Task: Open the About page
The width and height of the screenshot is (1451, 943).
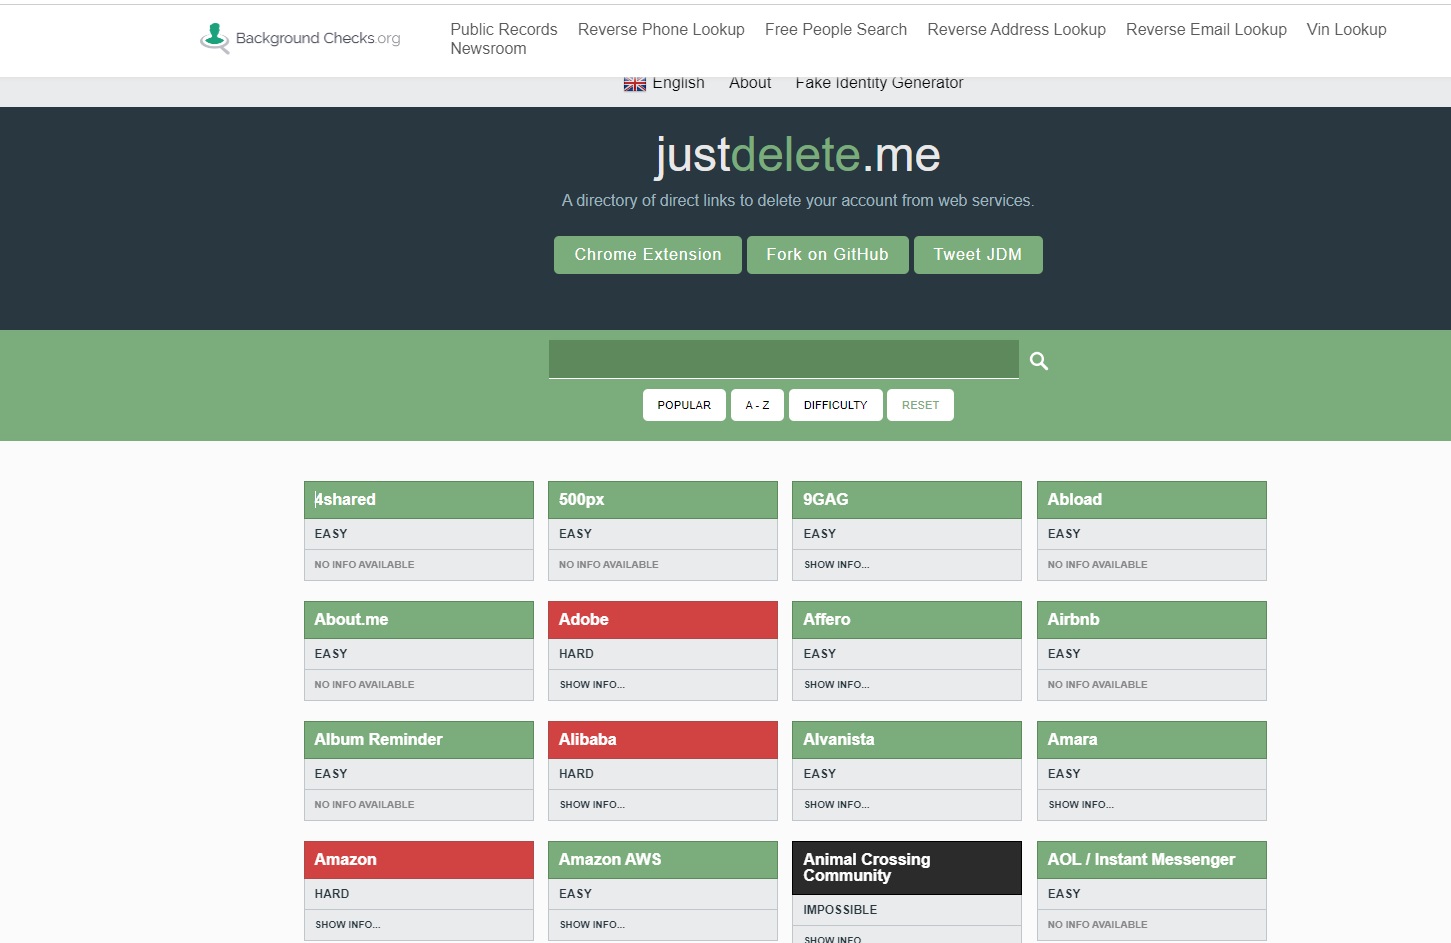Action: tap(749, 82)
